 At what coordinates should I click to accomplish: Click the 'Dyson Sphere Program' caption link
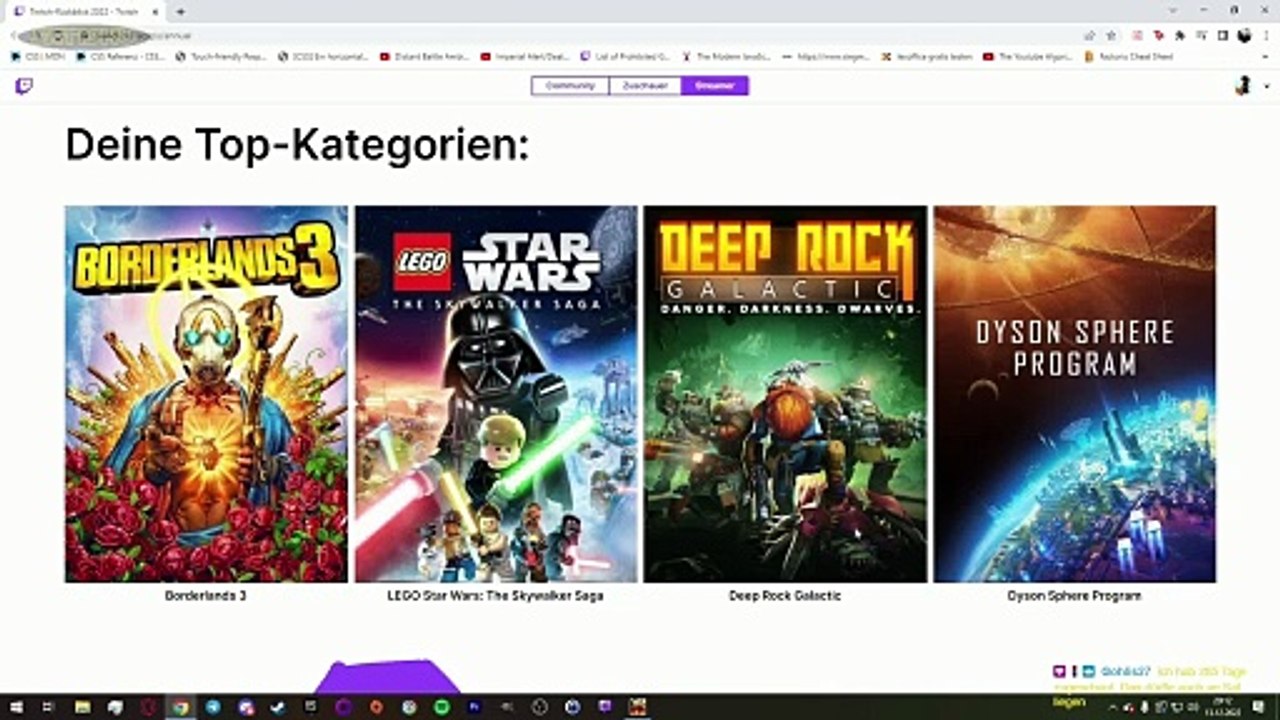tap(1074, 595)
